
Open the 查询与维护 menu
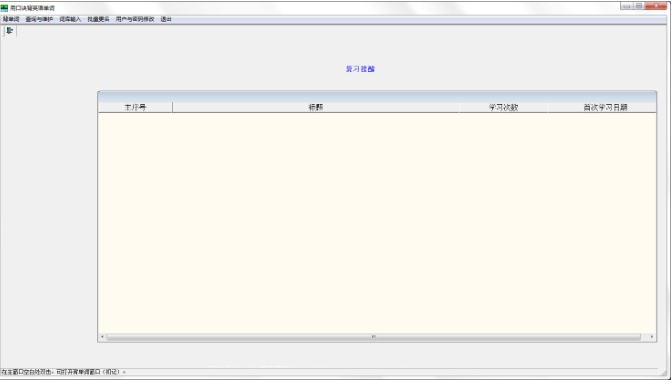[39, 19]
